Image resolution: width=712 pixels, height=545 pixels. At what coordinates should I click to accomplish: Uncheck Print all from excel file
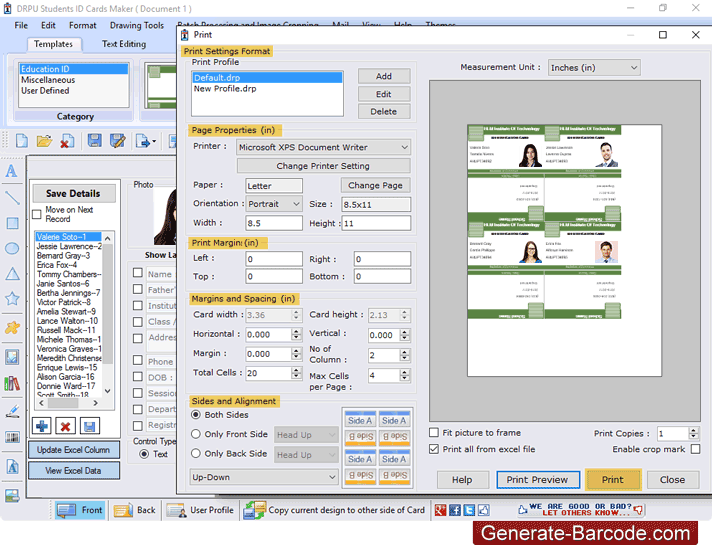pyautogui.click(x=434, y=449)
